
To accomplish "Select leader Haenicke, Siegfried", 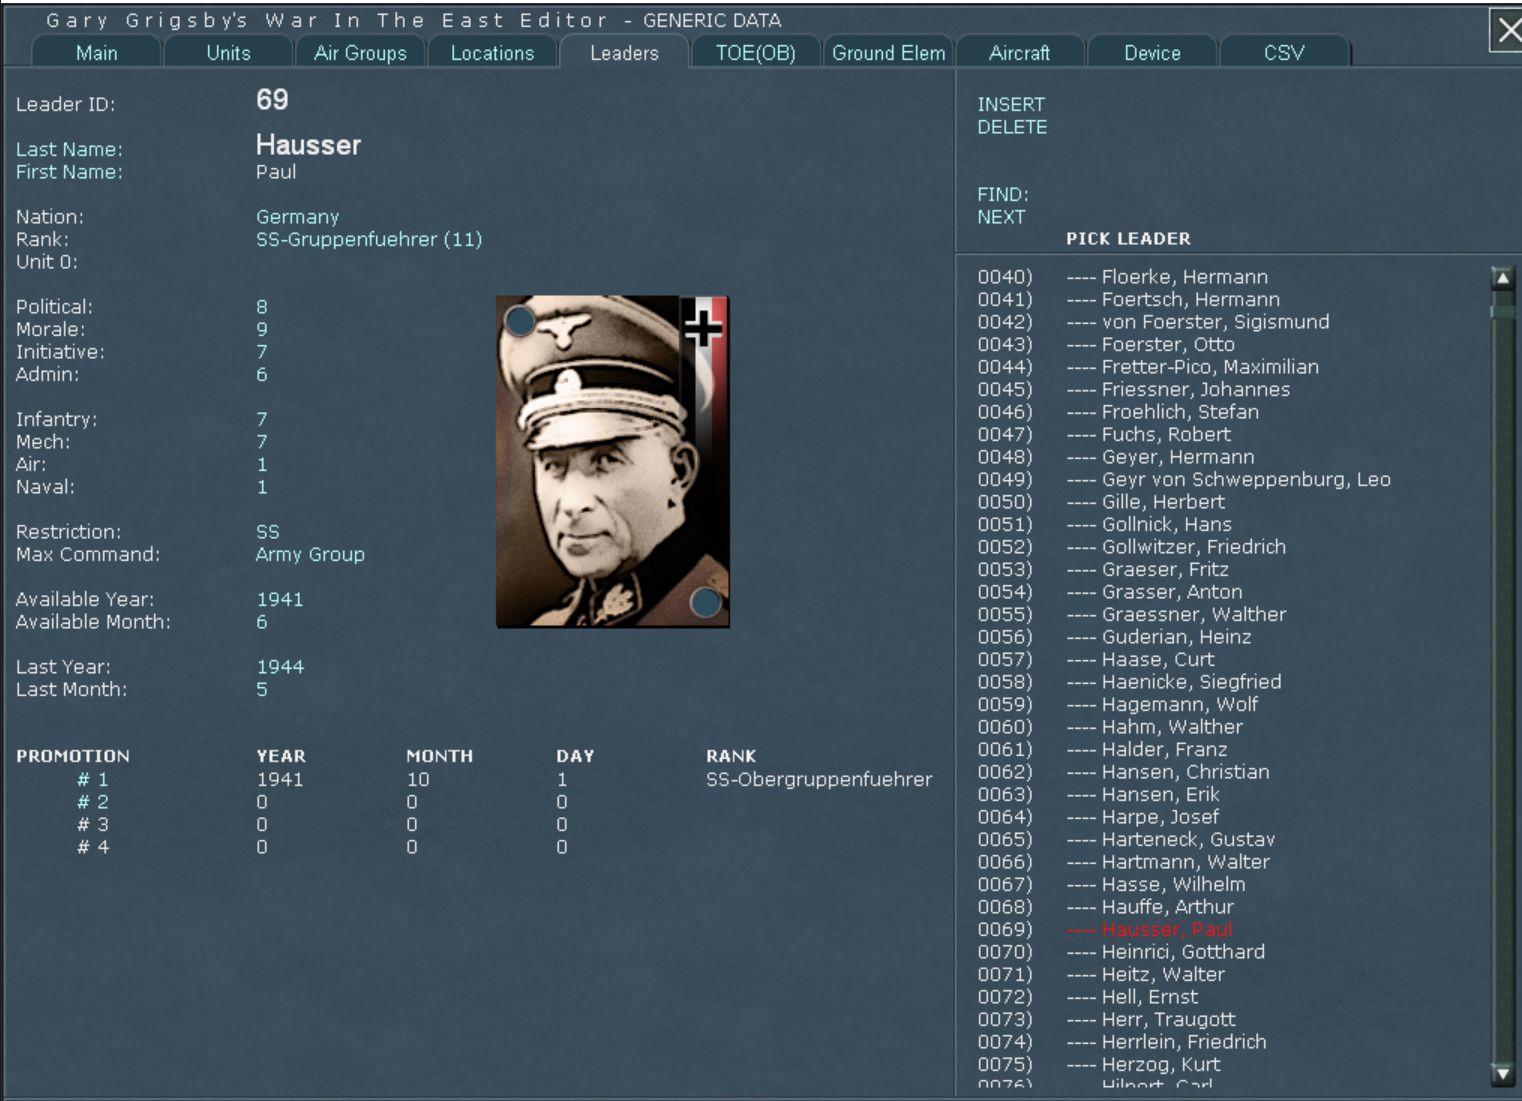I will 1174,682.
